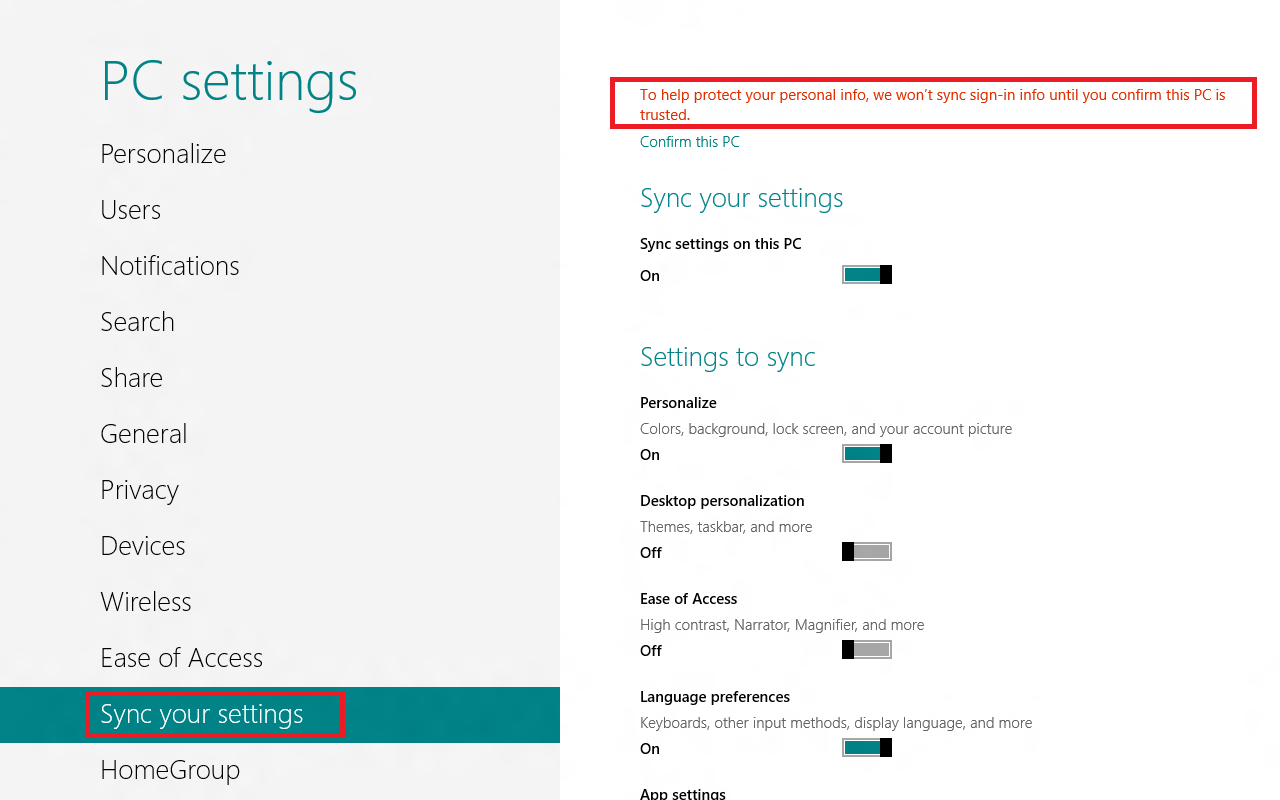Enable Desktop personalization sync toggle
This screenshot has width=1280, height=800.
(x=866, y=552)
